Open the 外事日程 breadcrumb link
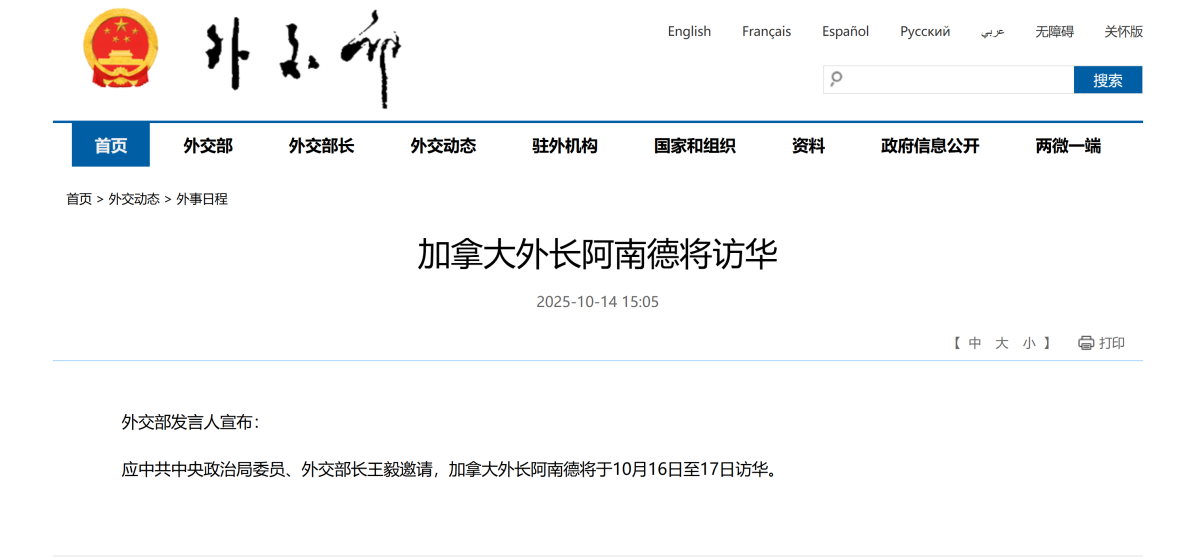 tap(202, 199)
